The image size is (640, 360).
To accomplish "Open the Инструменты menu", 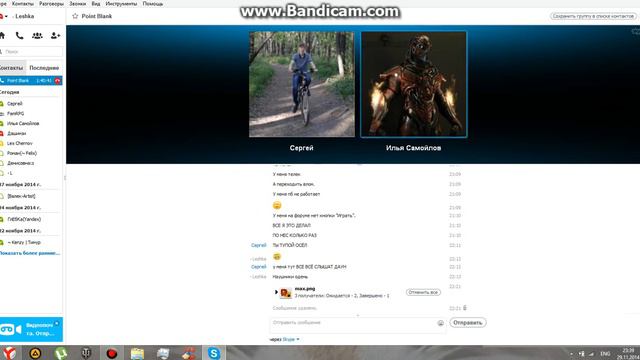I will tap(121, 4).
